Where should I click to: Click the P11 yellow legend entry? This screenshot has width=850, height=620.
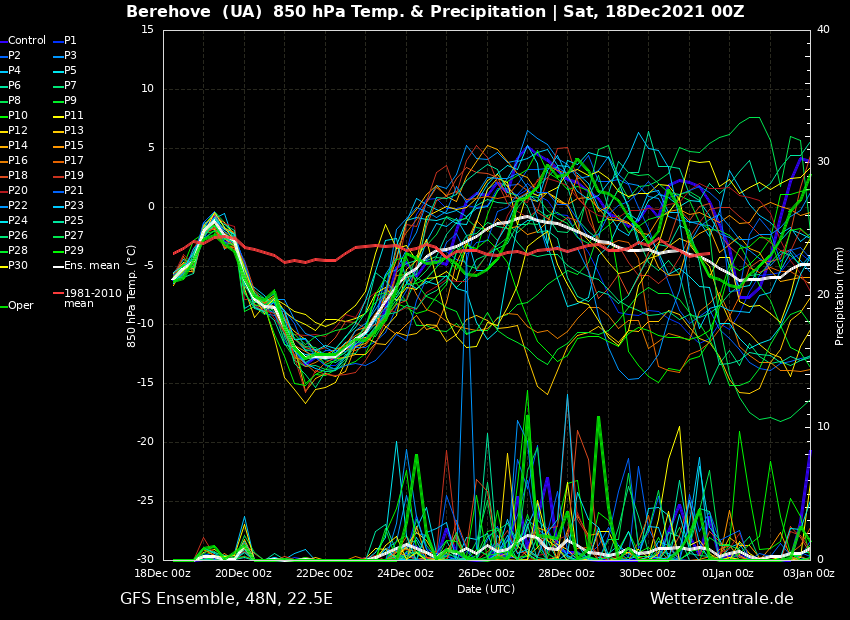[74, 116]
